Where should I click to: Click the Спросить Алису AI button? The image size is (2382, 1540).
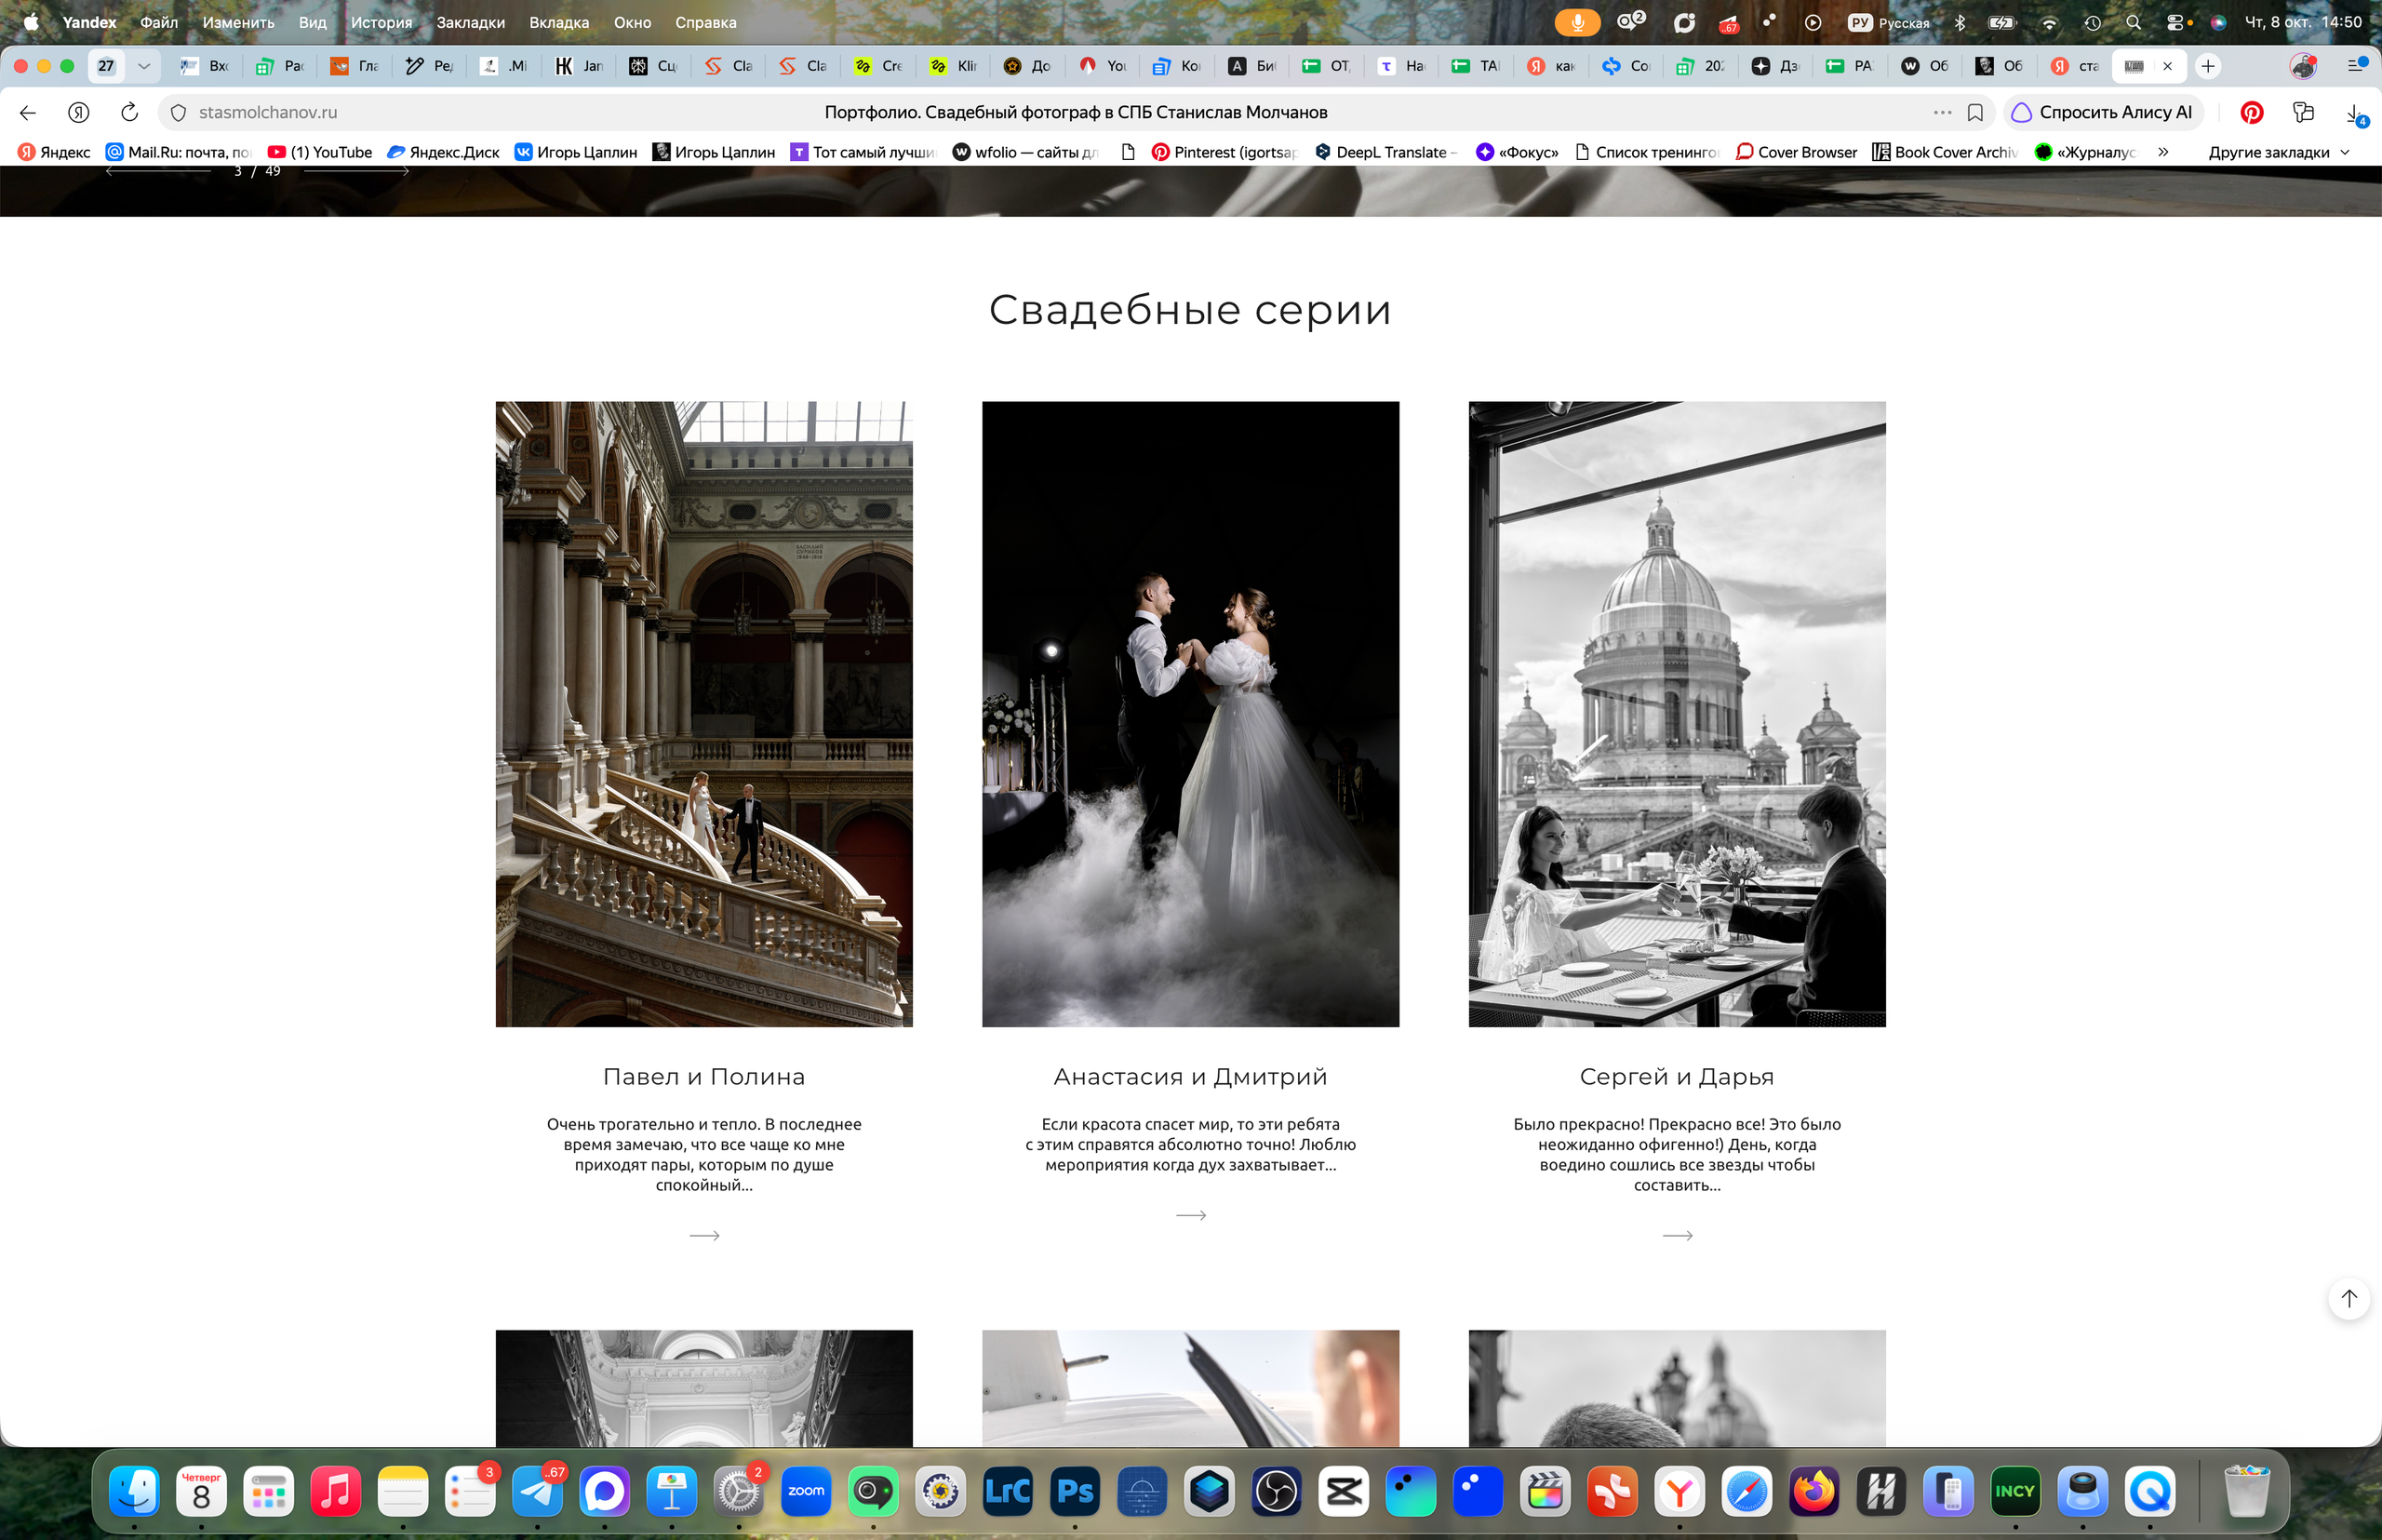tap(2103, 113)
